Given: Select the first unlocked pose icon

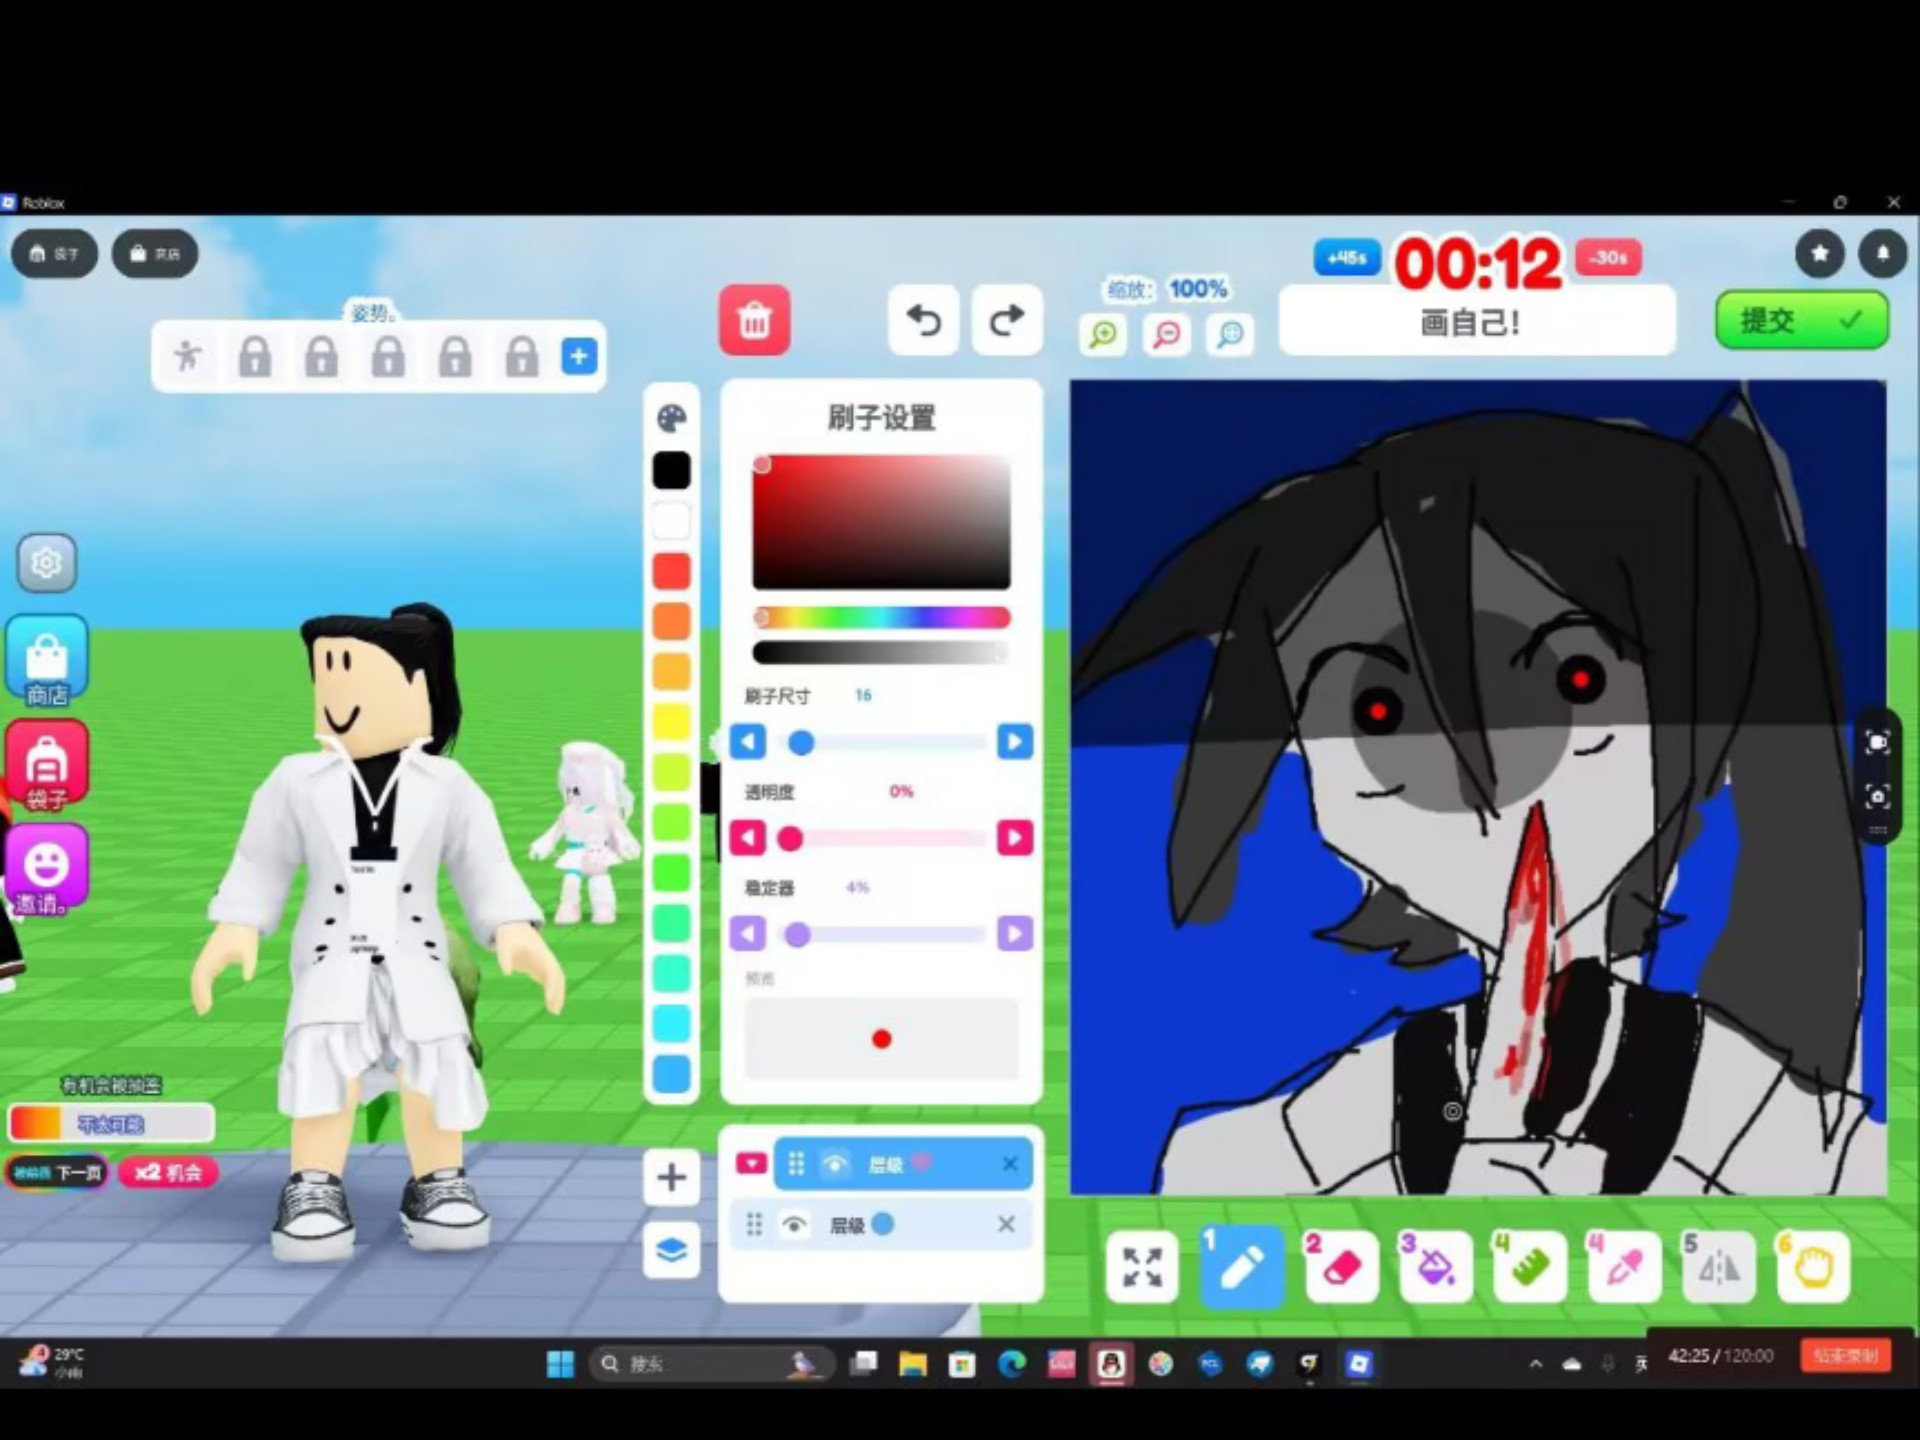Looking at the screenshot, I should coord(187,356).
